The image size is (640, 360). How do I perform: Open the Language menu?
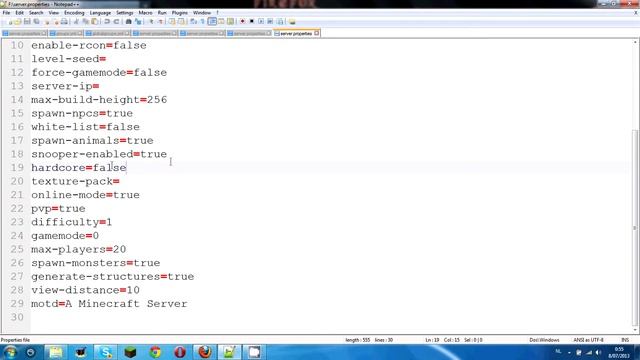point(100,13)
